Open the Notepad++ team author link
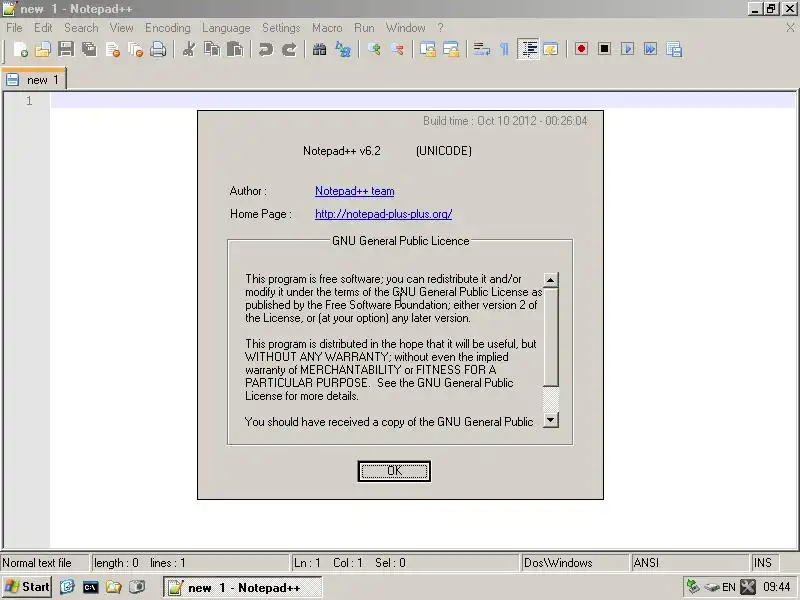The width and height of the screenshot is (800, 600). [355, 191]
